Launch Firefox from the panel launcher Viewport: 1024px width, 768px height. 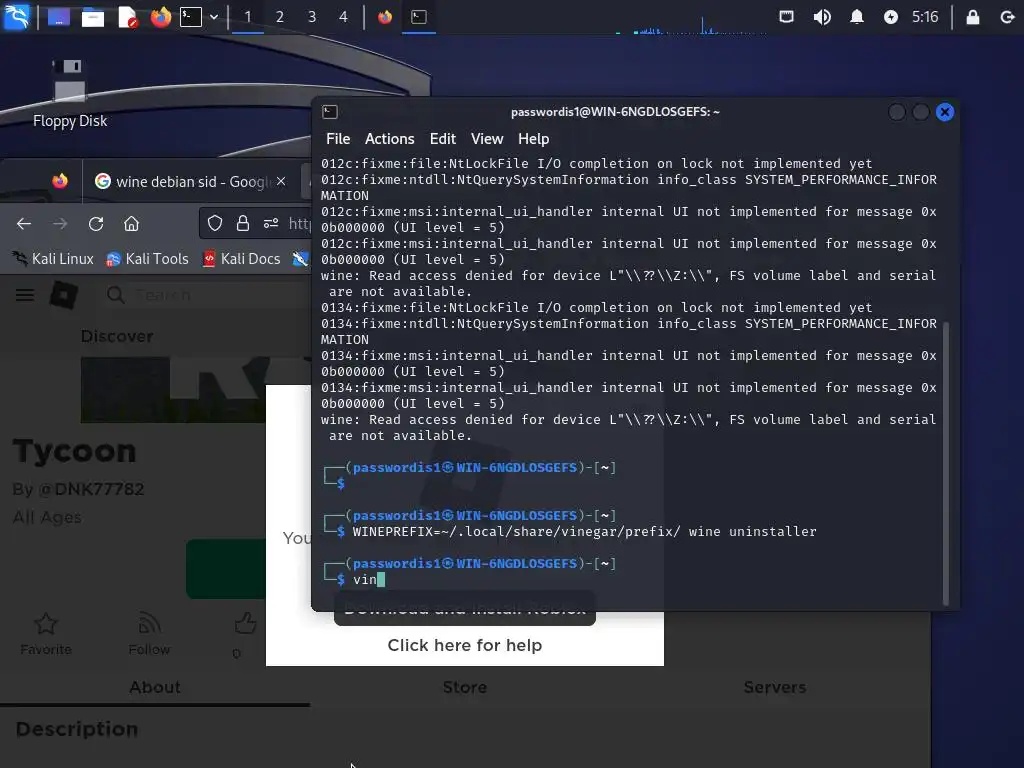(160, 17)
